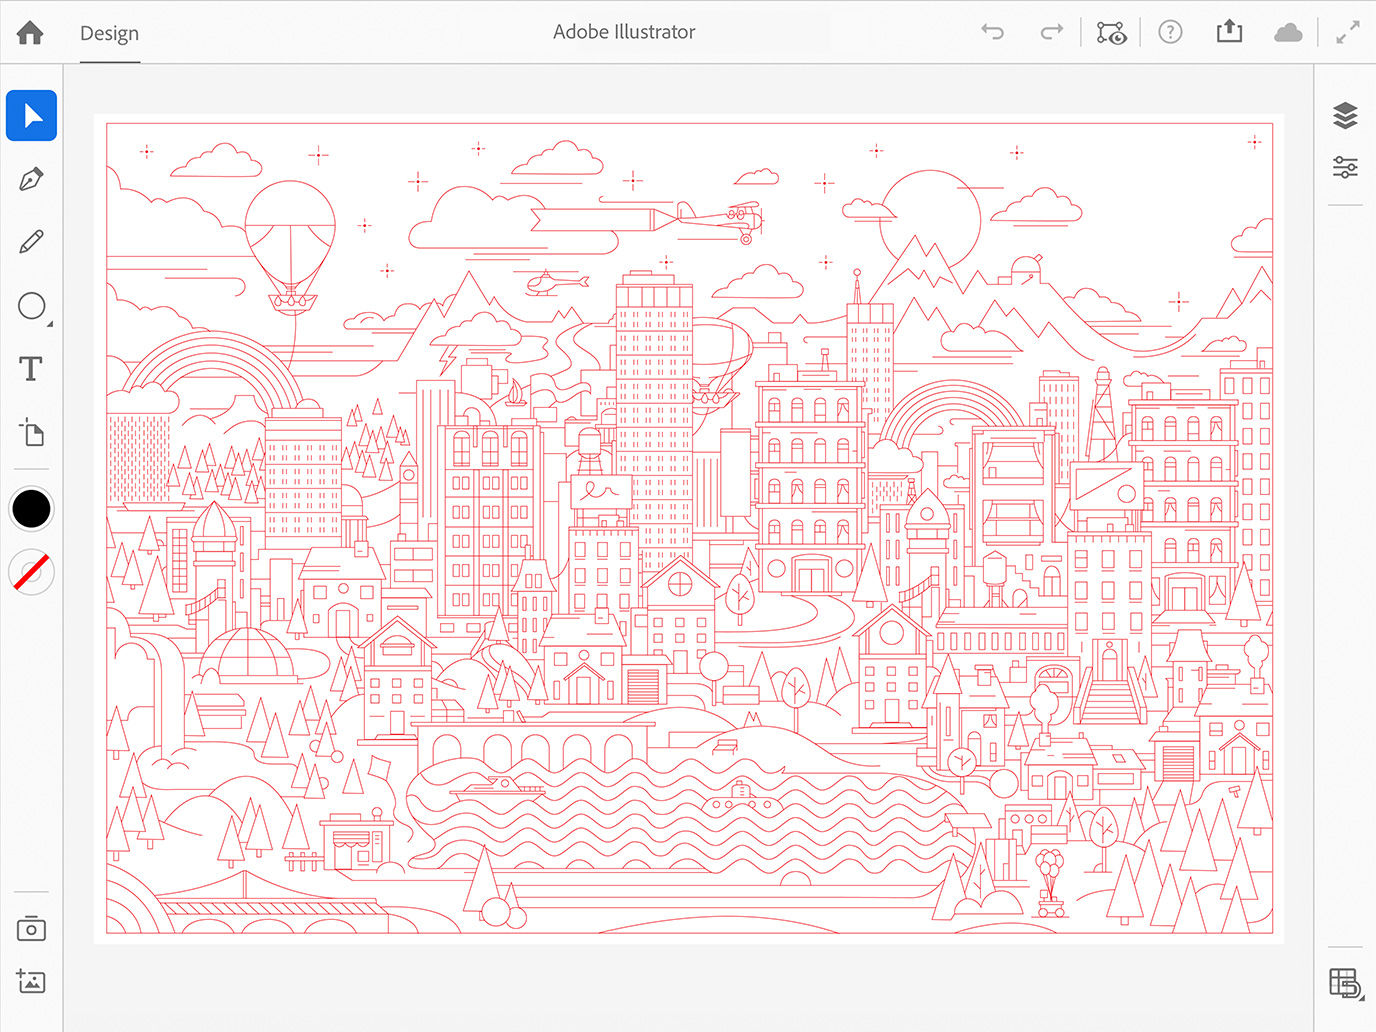
Task: Click the camera capture icon
Action: 31,929
